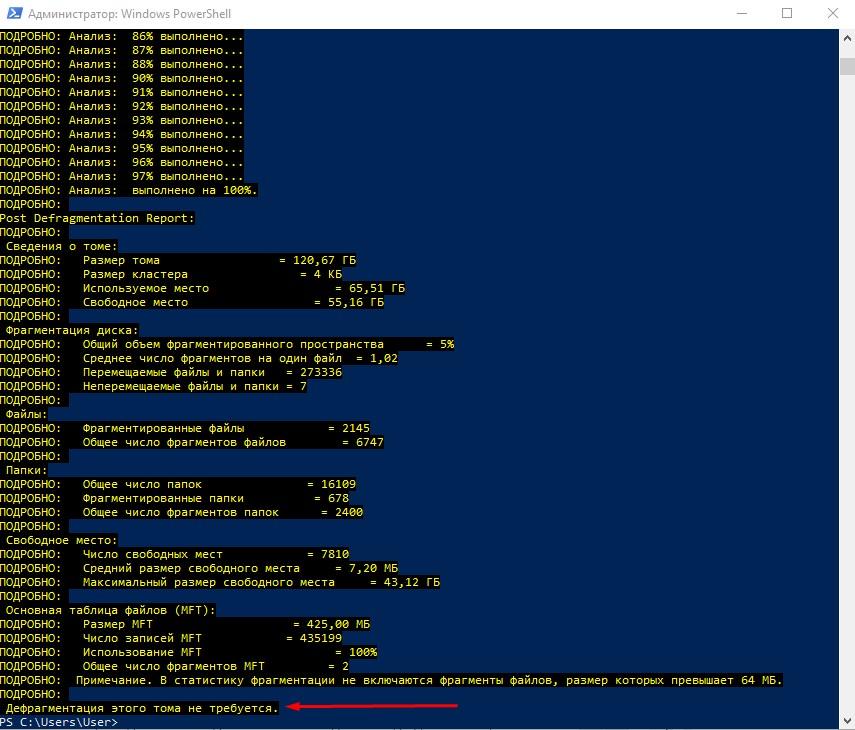Click the vertical scrollbar thumb

pos(847,66)
